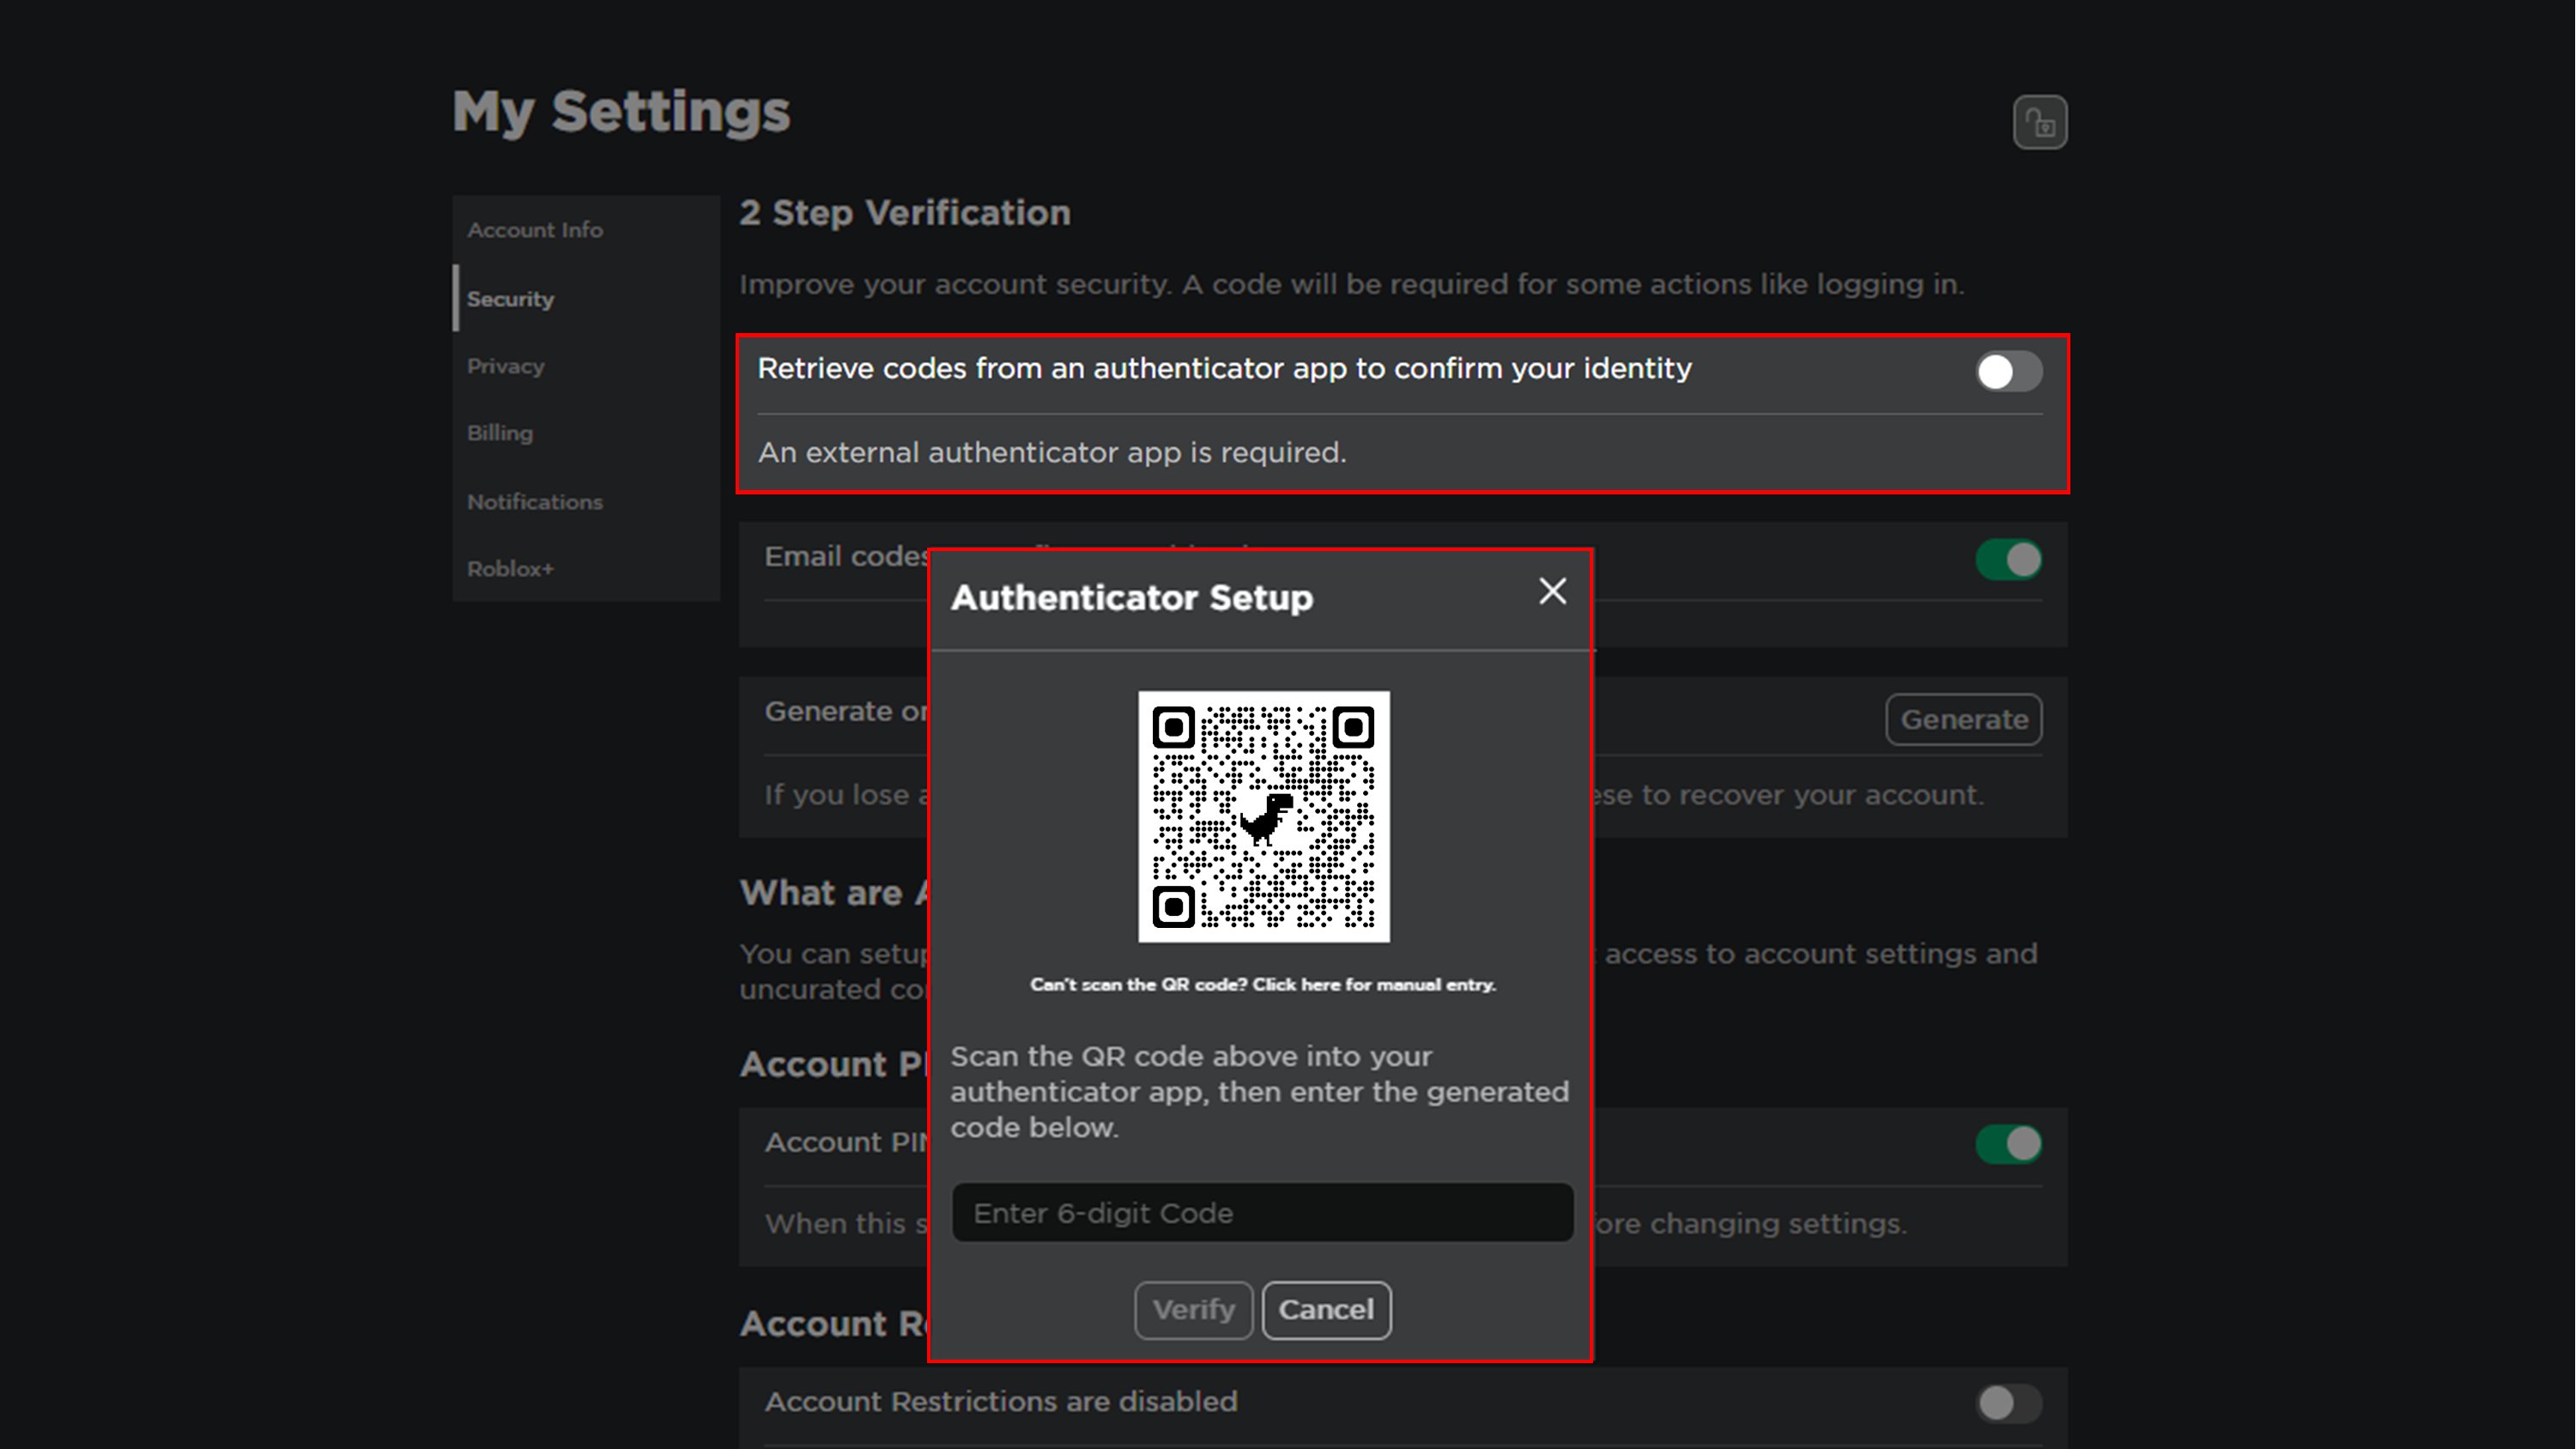This screenshot has height=1449, width=2576.
Task: Click the QR code scanner icon
Action: click(x=1264, y=815)
